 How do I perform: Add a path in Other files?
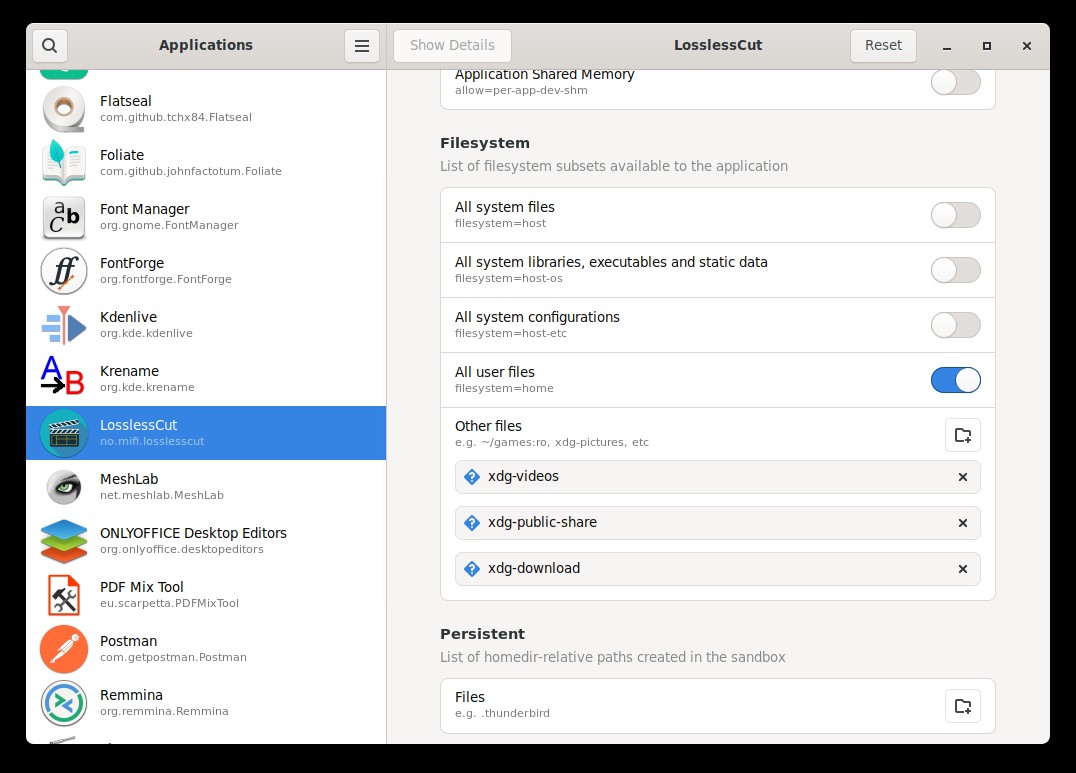click(962, 435)
